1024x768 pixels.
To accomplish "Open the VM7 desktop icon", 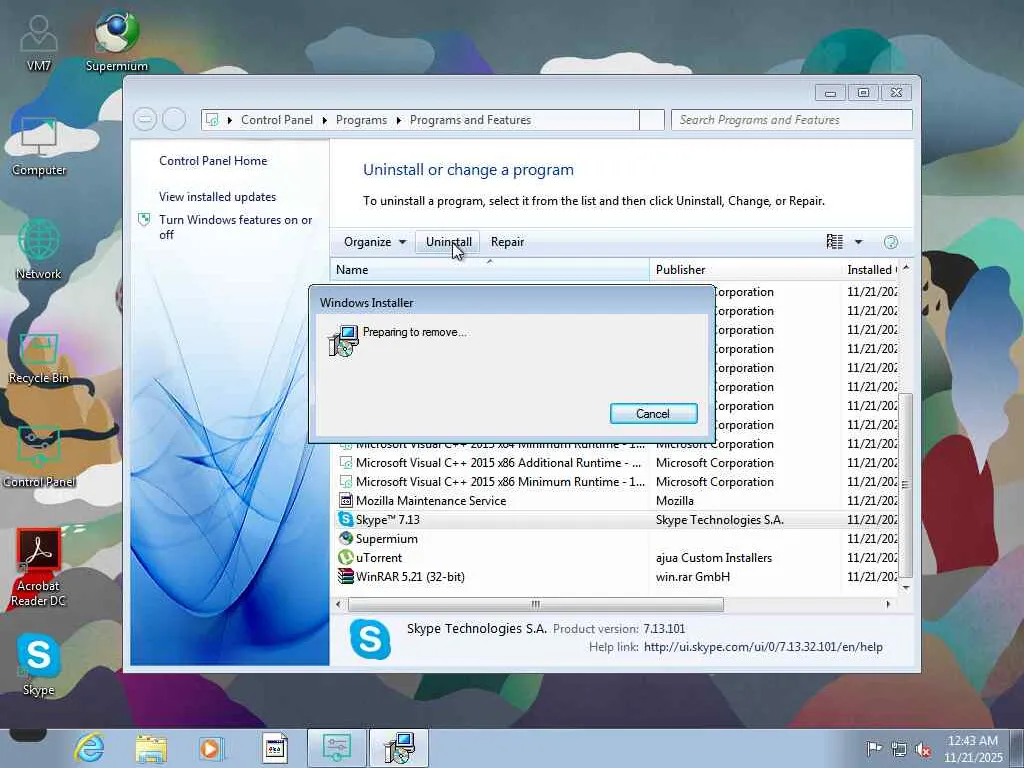I will (x=39, y=42).
